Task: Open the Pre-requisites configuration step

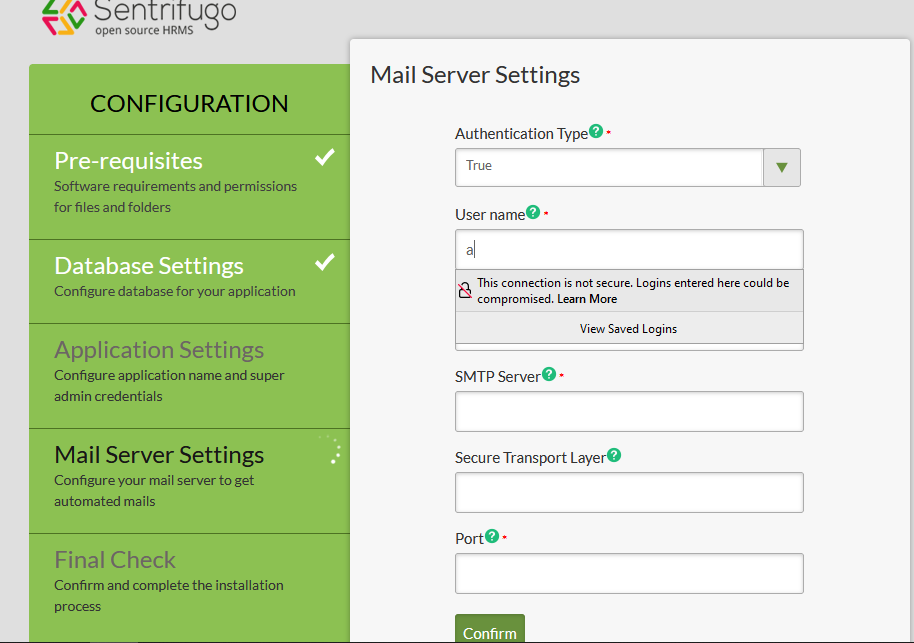Action: point(128,161)
